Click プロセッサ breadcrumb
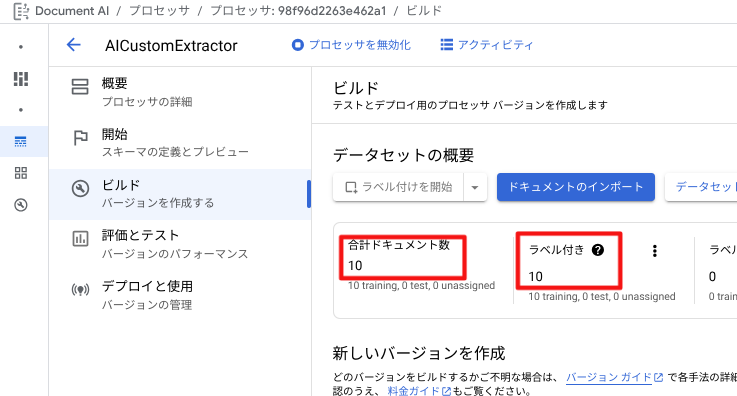737x396 pixels. 159,11
